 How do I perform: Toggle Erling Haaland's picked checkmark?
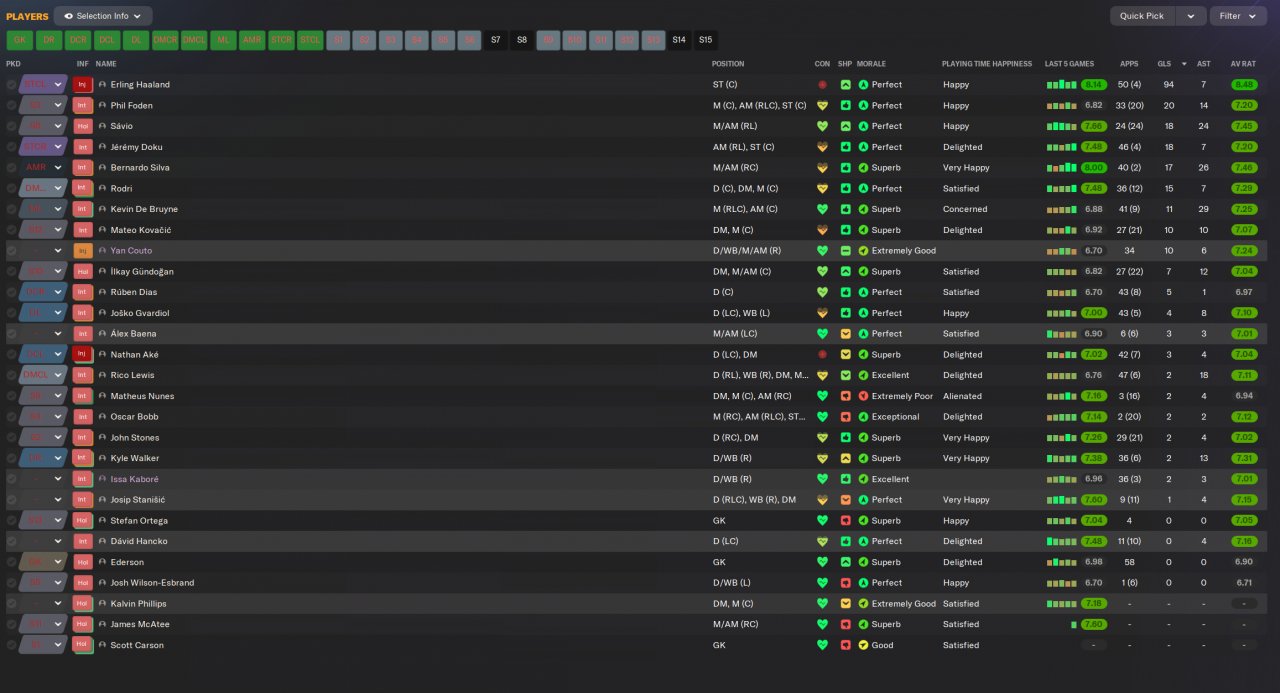tap(11, 85)
